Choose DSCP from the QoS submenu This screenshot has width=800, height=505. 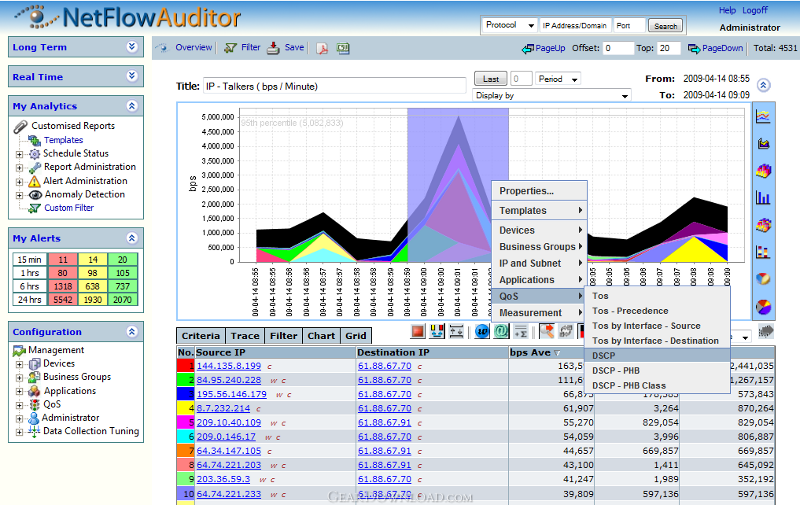point(657,356)
